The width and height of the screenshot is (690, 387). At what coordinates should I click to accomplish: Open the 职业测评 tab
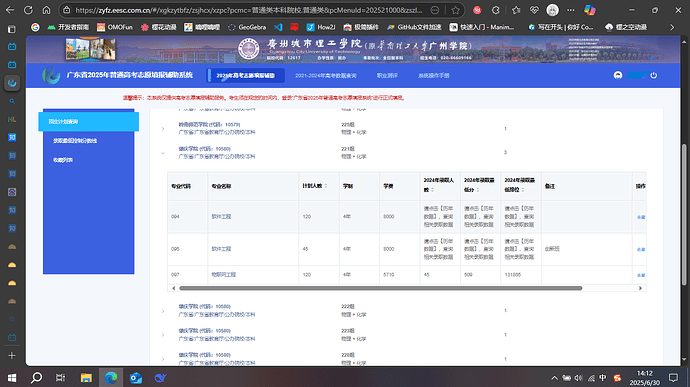387,76
